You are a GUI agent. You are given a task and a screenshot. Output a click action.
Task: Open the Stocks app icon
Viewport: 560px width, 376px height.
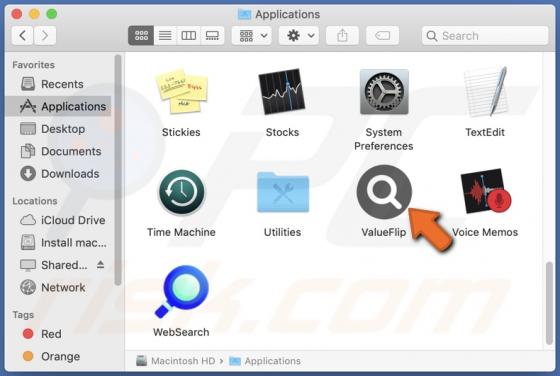pos(282,91)
